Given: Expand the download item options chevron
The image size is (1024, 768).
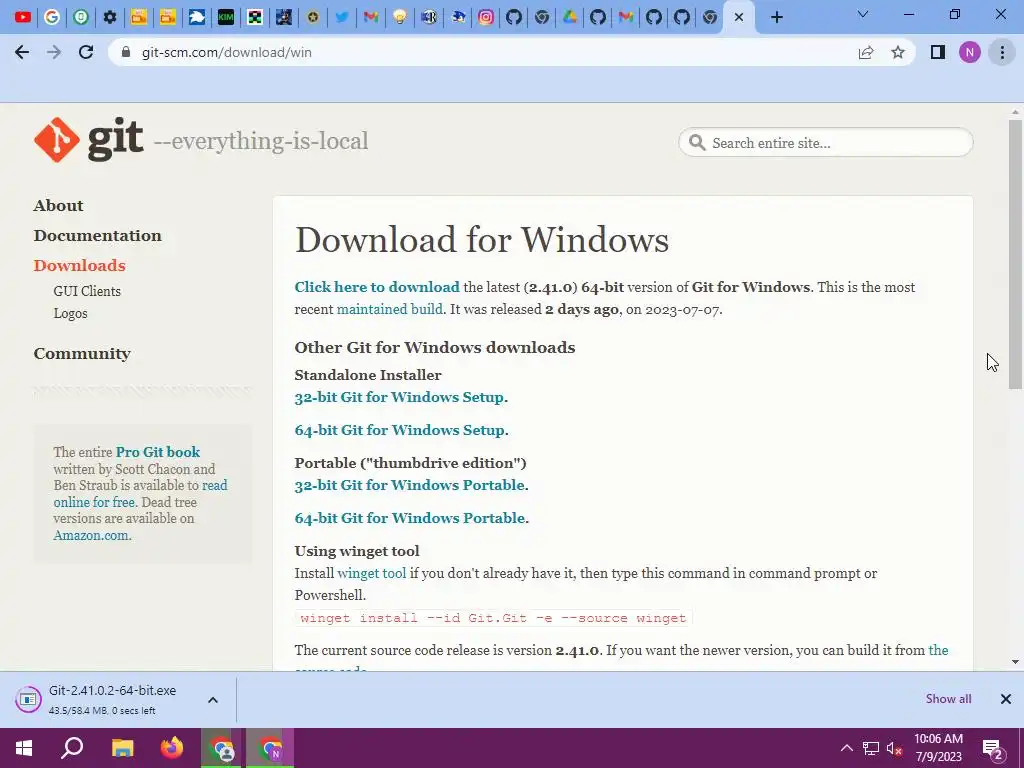Looking at the screenshot, I should [213, 699].
